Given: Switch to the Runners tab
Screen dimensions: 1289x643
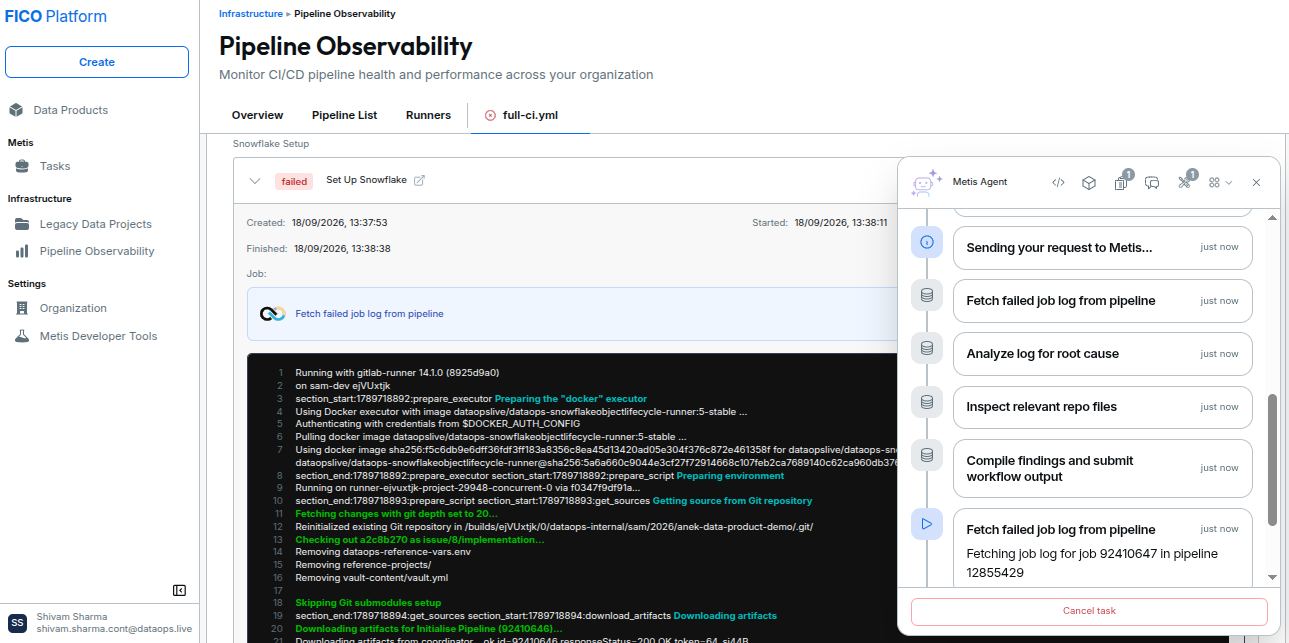Looking at the screenshot, I should 428,115.
